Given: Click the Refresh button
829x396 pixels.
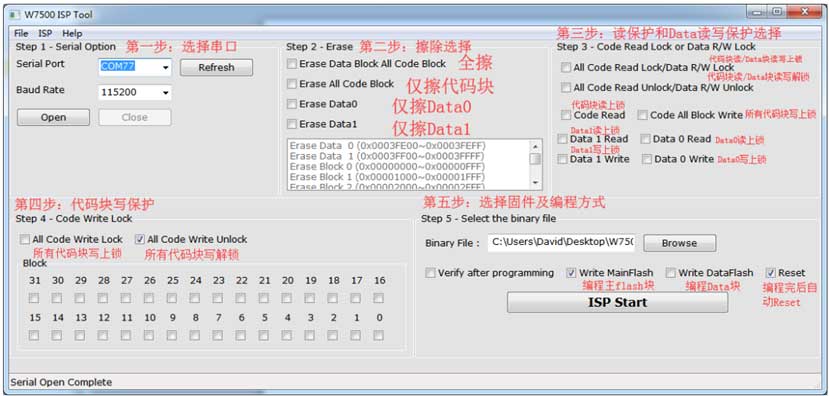Looking at the screenshot, I should [x=216, y=67].
